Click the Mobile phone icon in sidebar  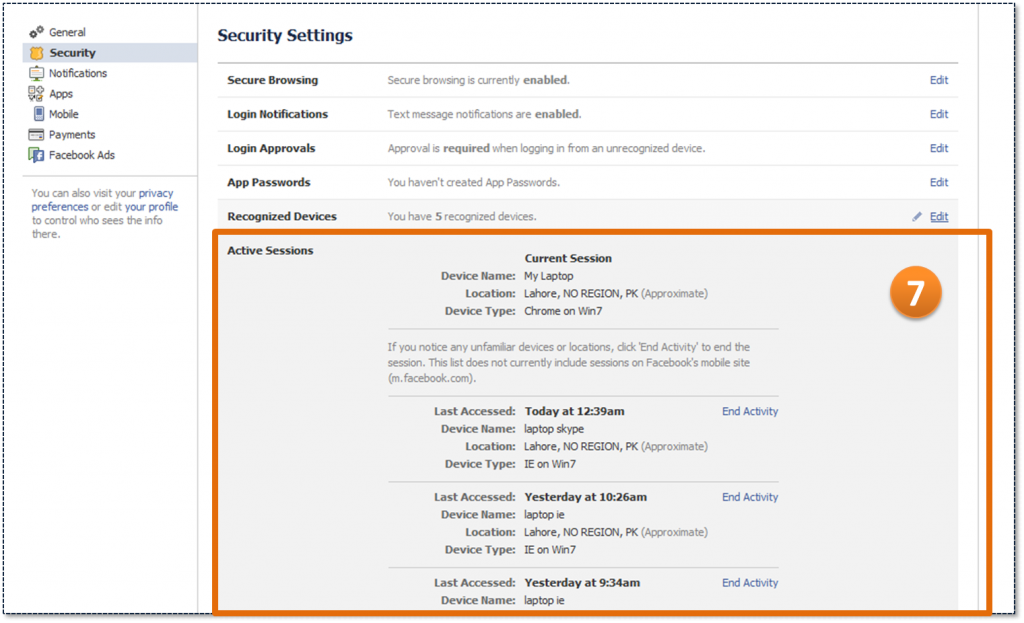pyautogui.click(x=39, y=114)
